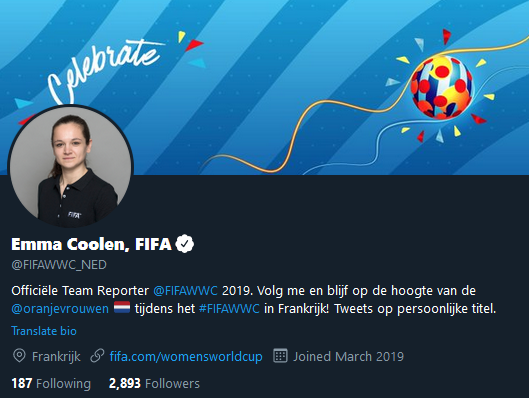This screenshot has height=398, width=529.
Task: Open the blue Celebrate header image
Action: [x=264, y=87]
